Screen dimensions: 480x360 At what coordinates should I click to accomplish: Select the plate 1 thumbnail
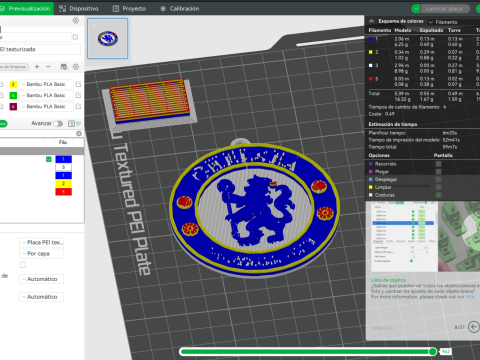tap(107, 39)
